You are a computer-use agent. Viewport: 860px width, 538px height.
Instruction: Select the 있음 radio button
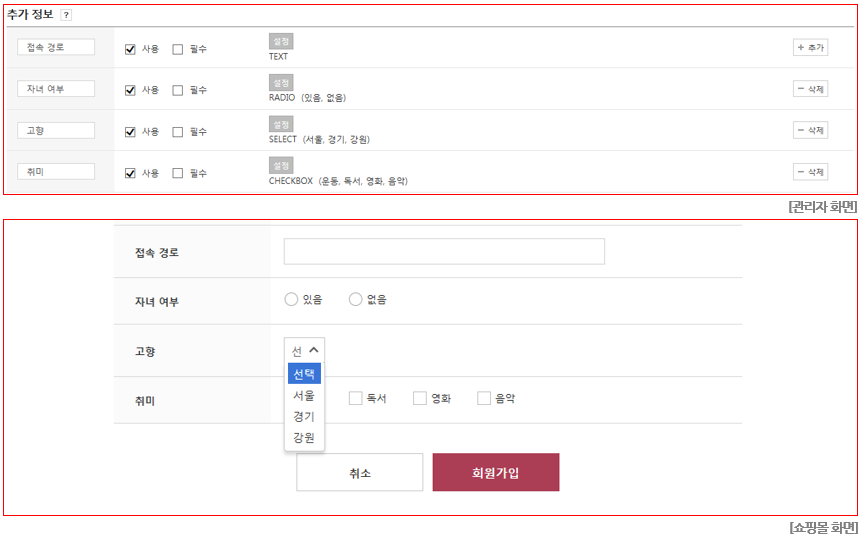(291, 299)
